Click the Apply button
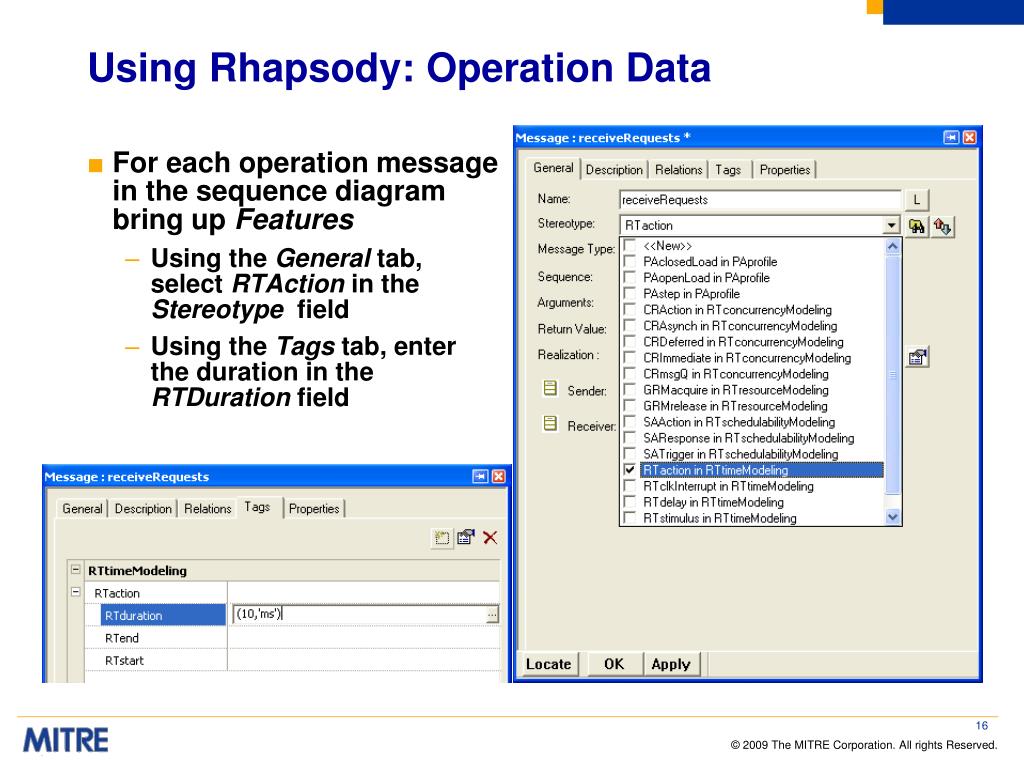1024x768 pixels. coord(671,664)
